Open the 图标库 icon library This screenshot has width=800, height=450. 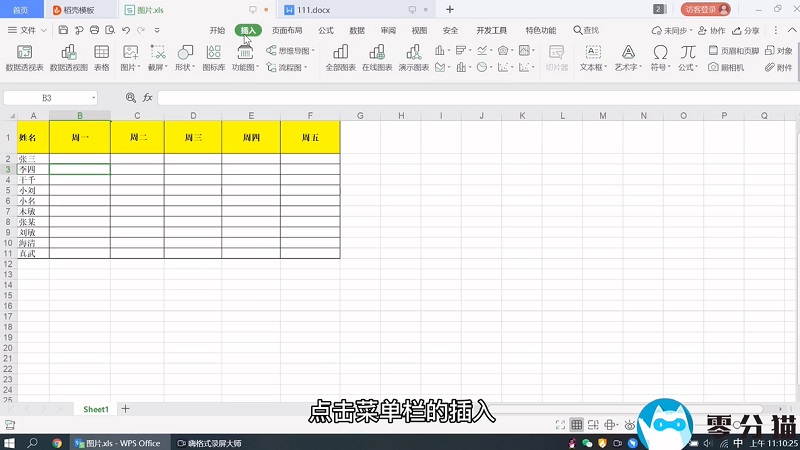click(213, 57)
